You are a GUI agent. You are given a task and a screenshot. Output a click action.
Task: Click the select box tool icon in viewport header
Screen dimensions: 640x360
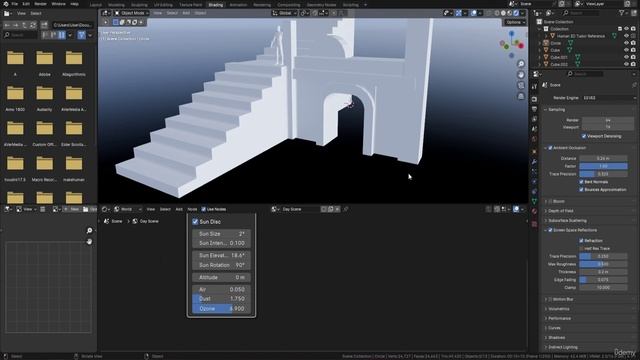click(x=116, y=22)
